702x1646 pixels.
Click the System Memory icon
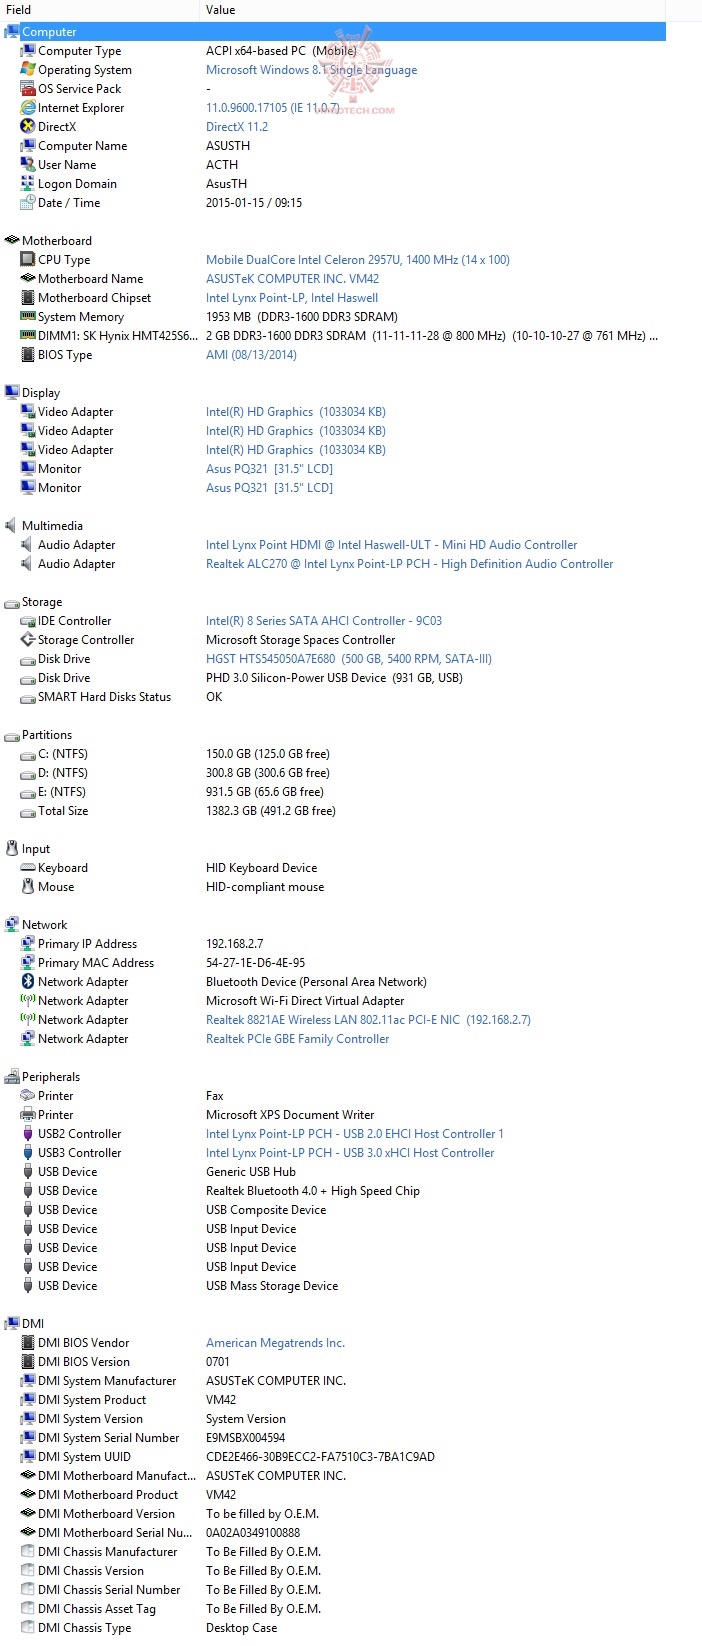[28, 317]
